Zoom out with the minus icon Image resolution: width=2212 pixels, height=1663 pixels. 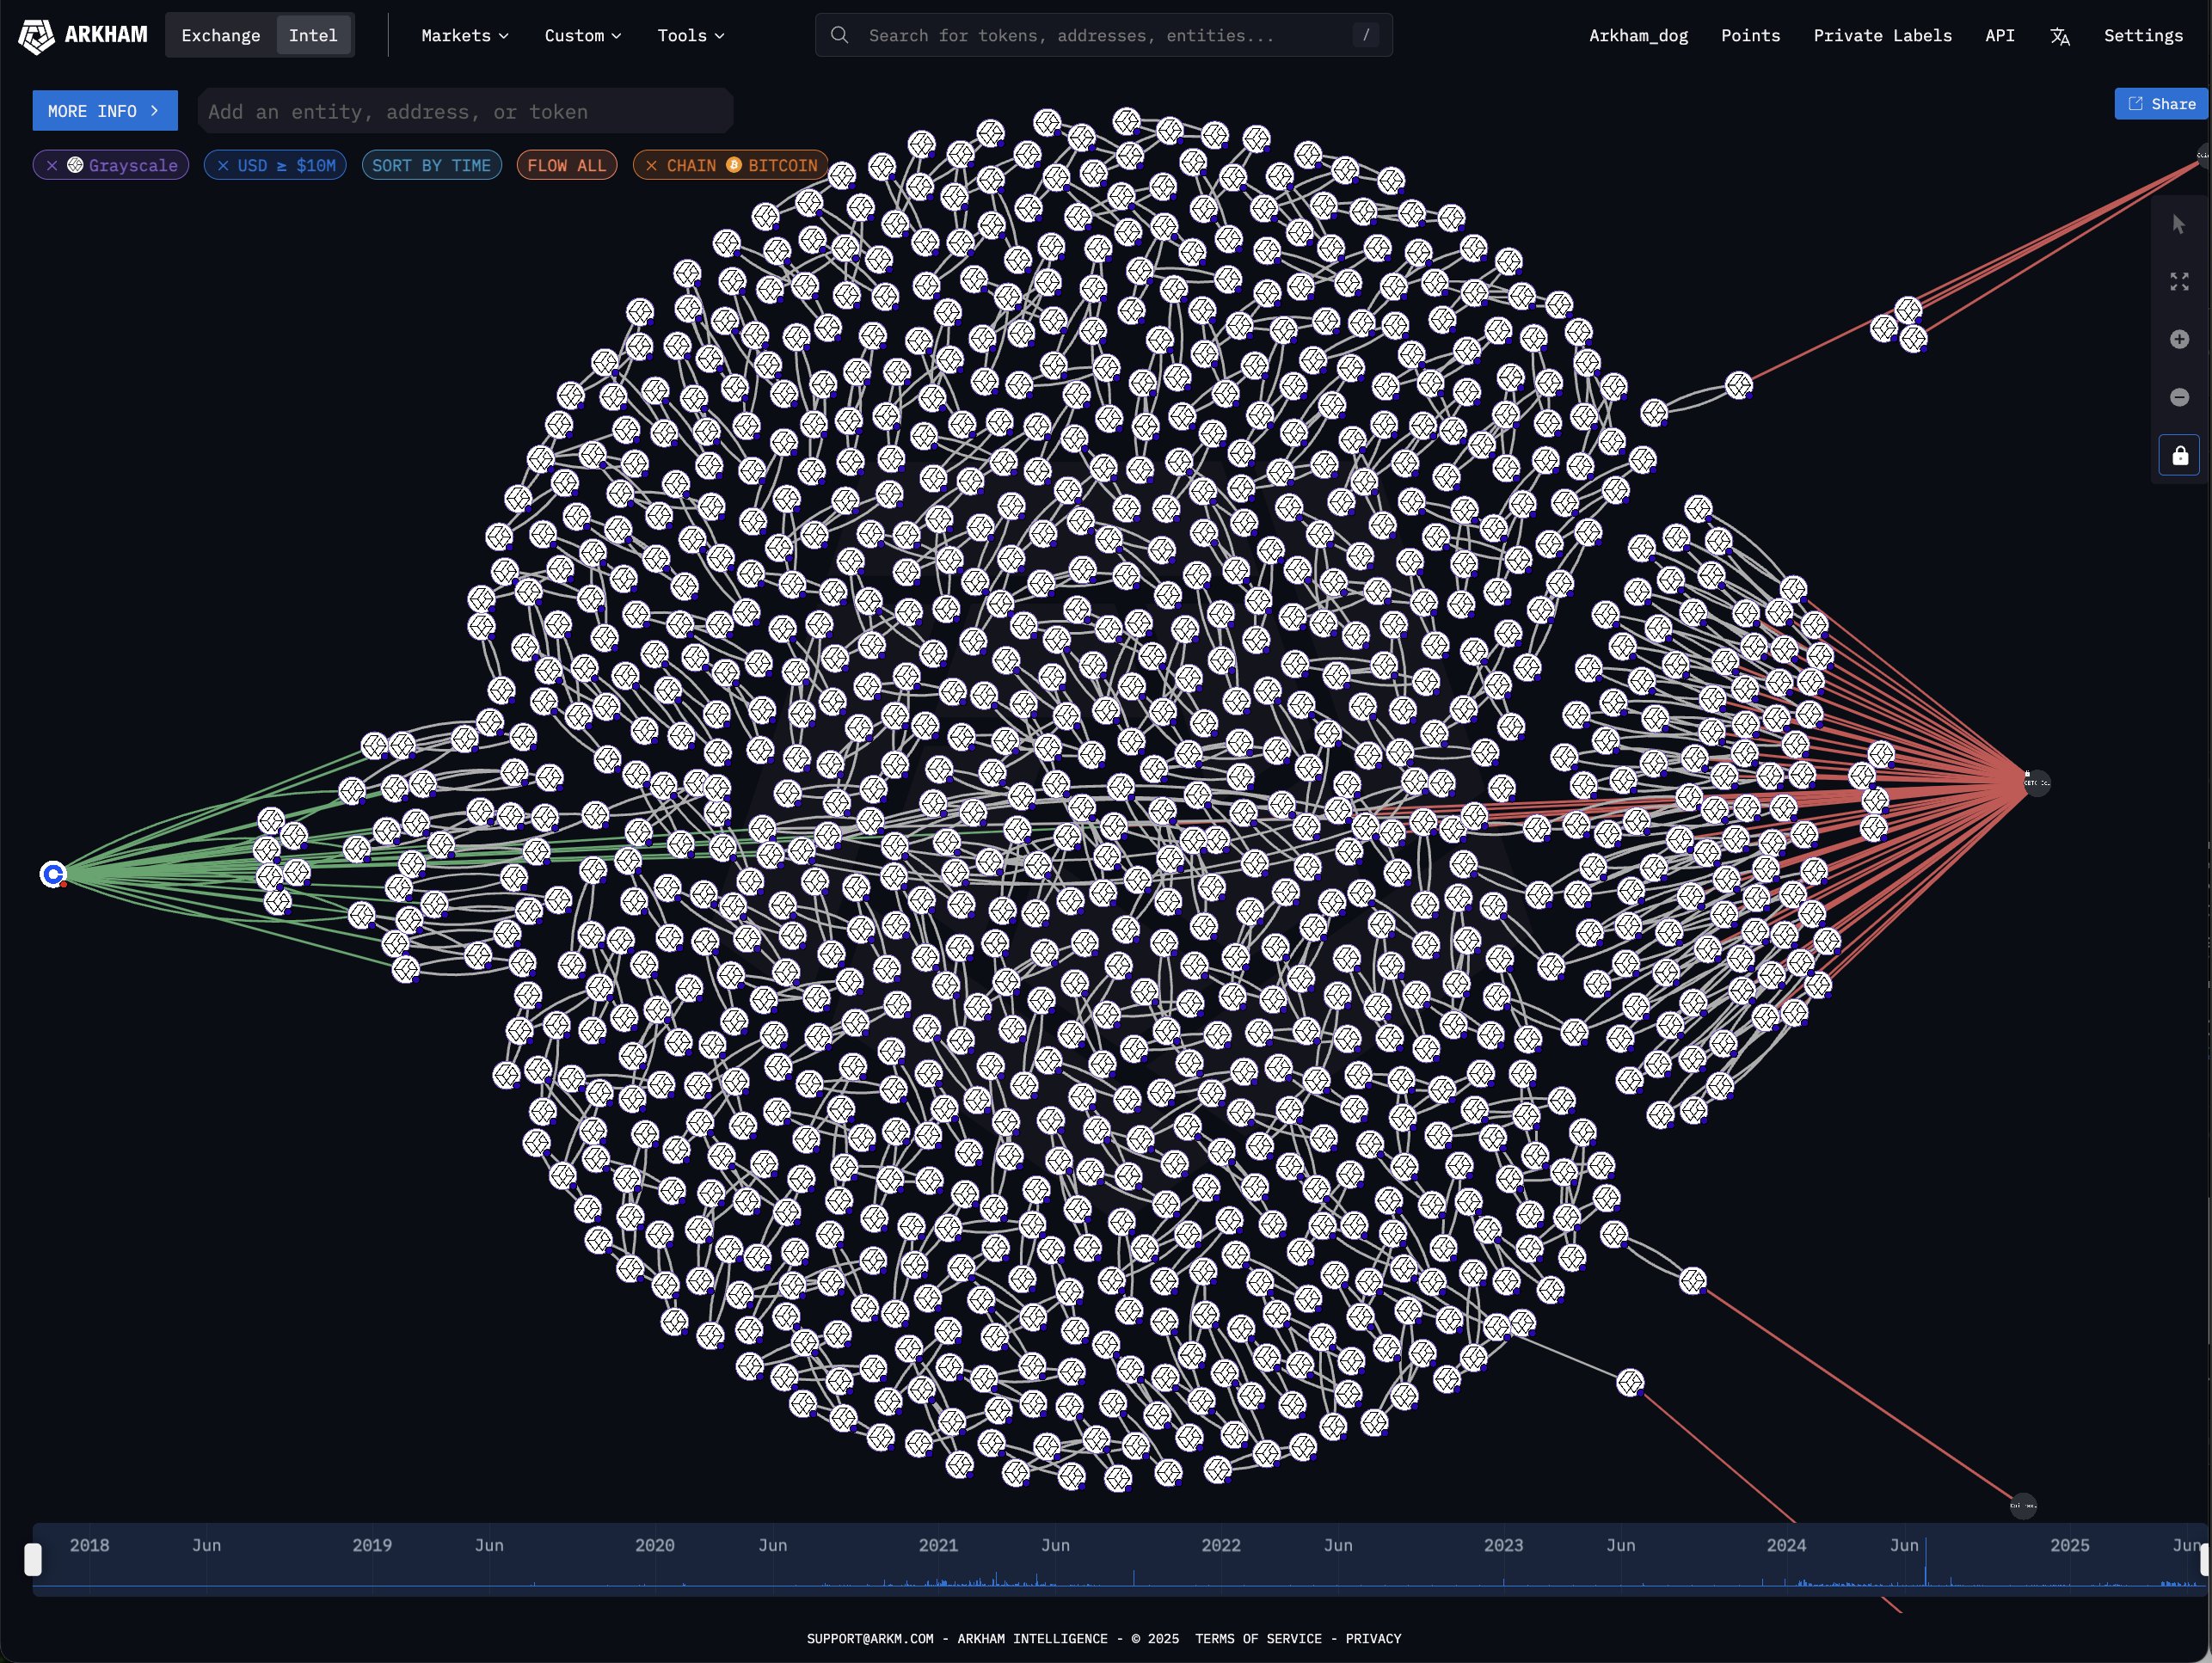pos(2179,398)
